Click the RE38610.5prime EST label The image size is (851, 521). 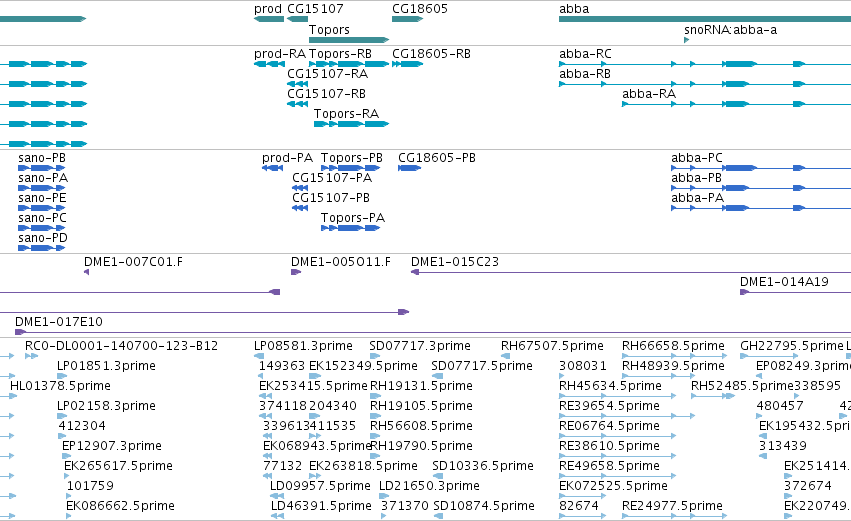click(609, 447)
